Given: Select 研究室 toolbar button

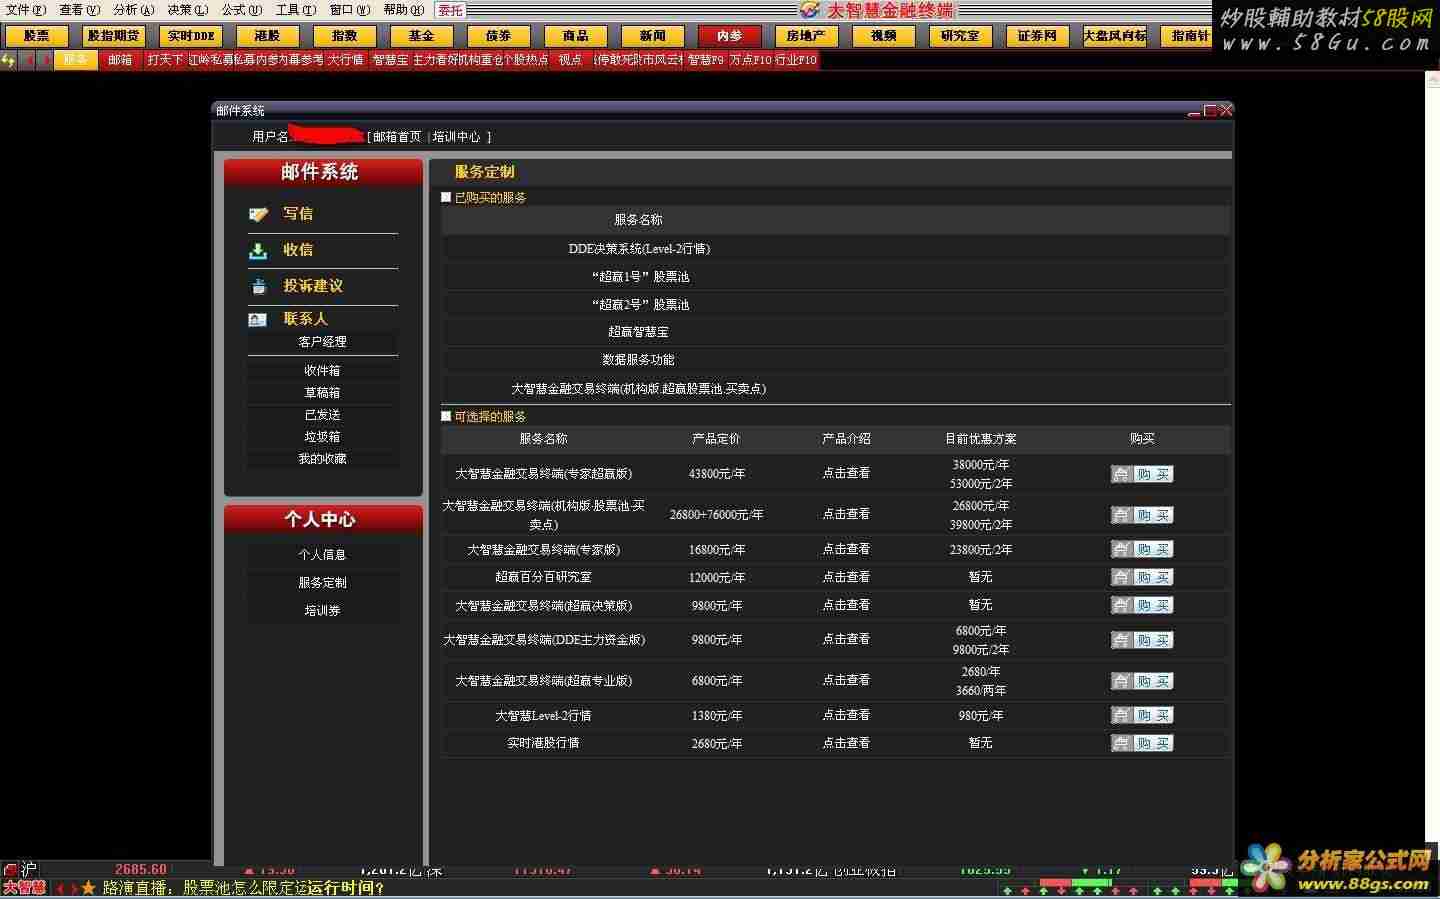Looking at the screenshot, I should pyautogui.click(x=961, y=36).
